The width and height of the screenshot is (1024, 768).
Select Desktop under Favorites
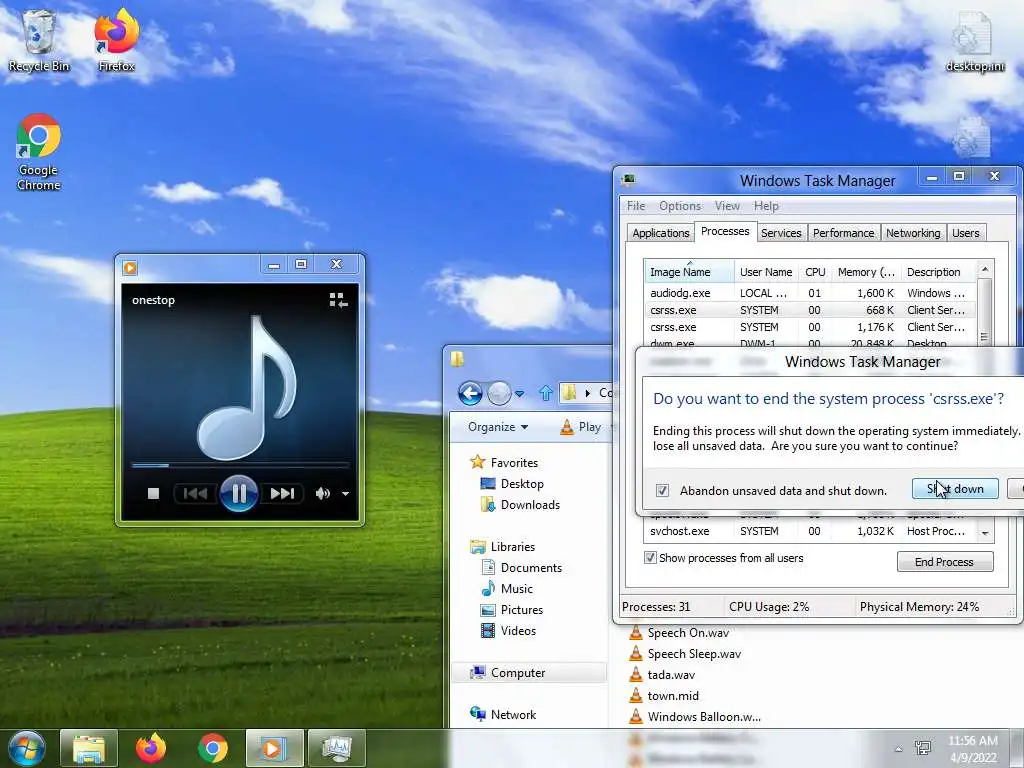point(512,483)
